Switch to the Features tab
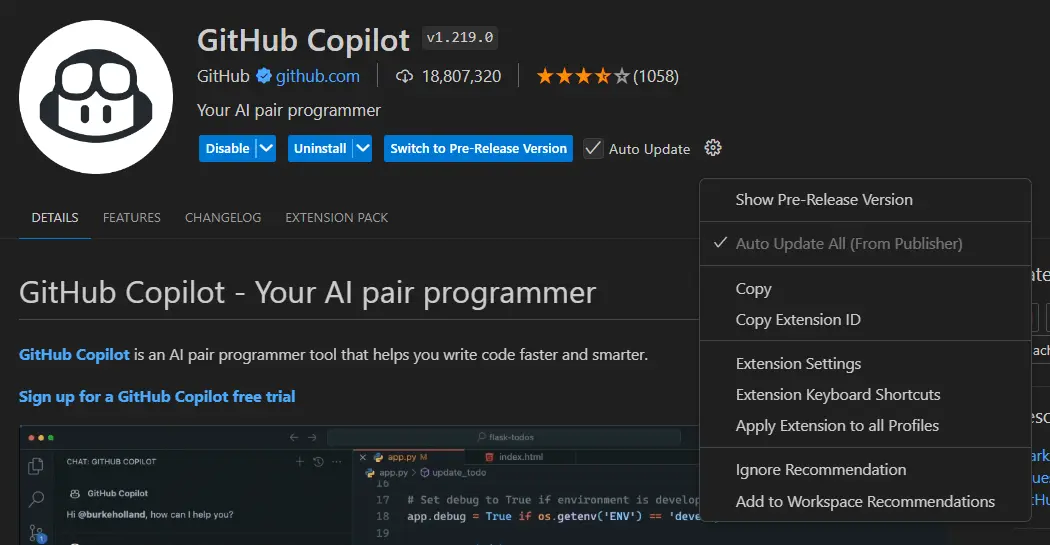This screenshot has width=1050, height=545. 132,217
